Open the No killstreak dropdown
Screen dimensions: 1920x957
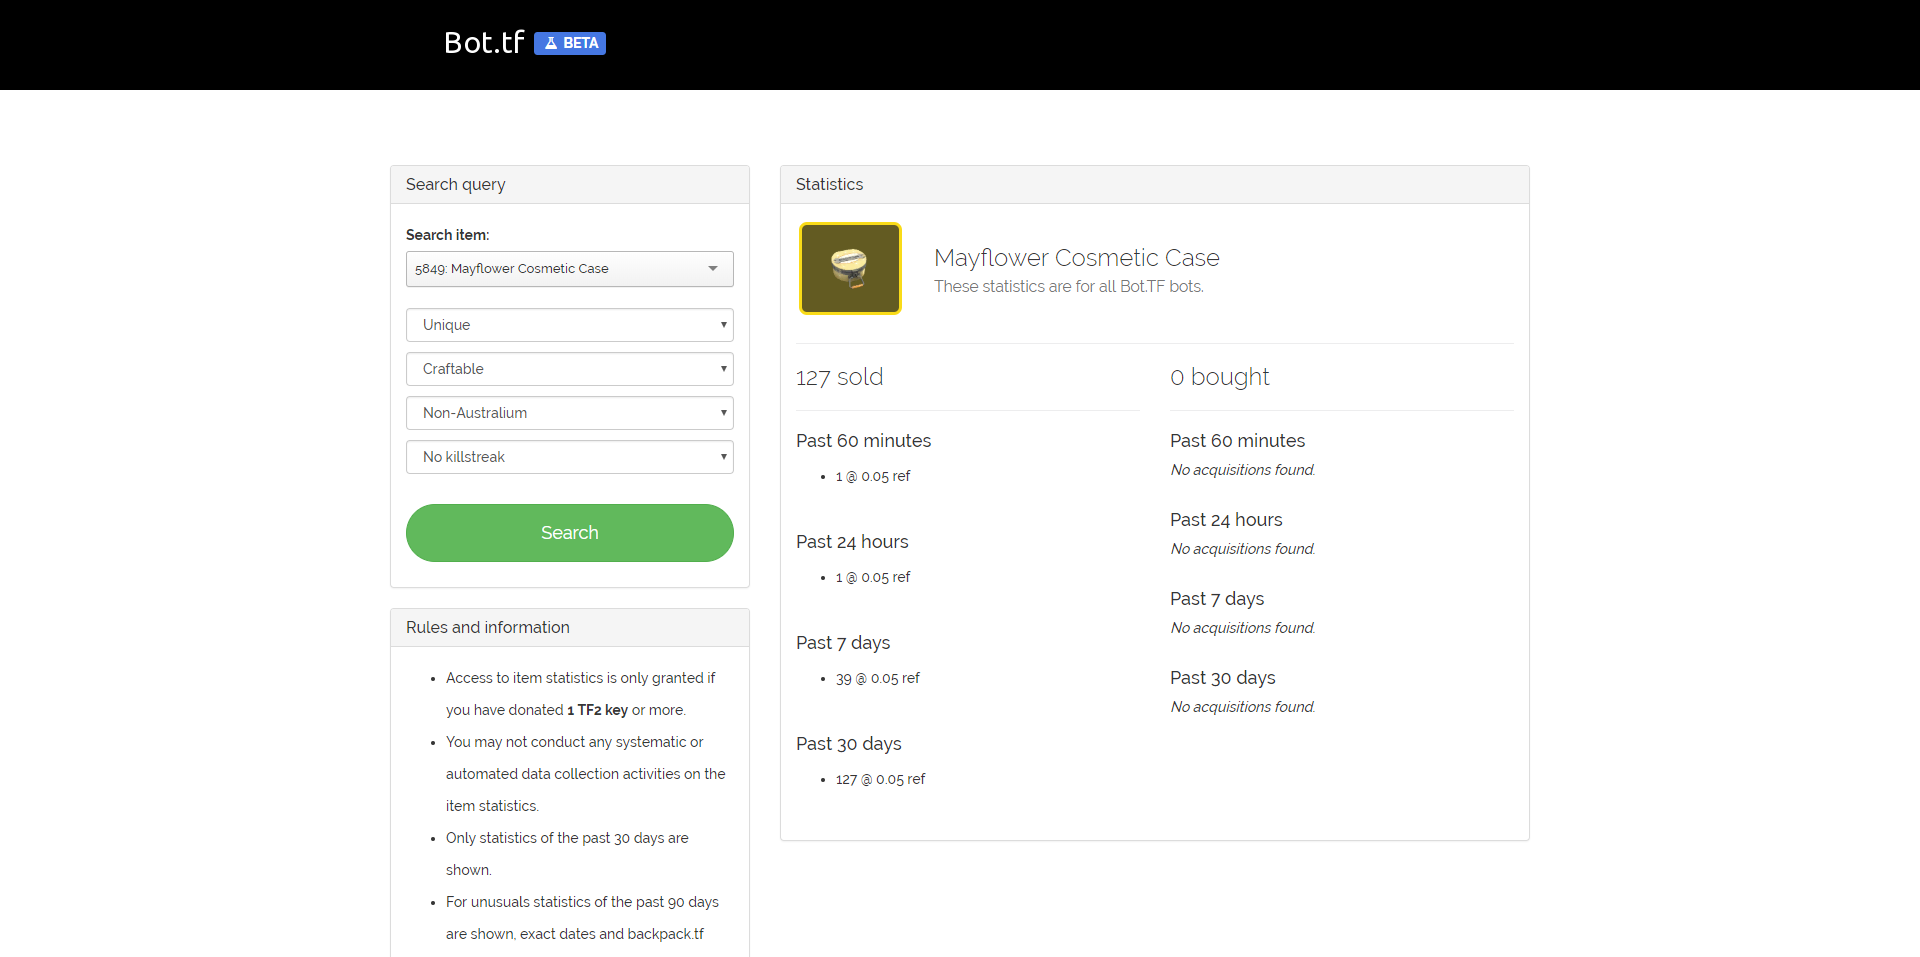(x=570, y=457)
